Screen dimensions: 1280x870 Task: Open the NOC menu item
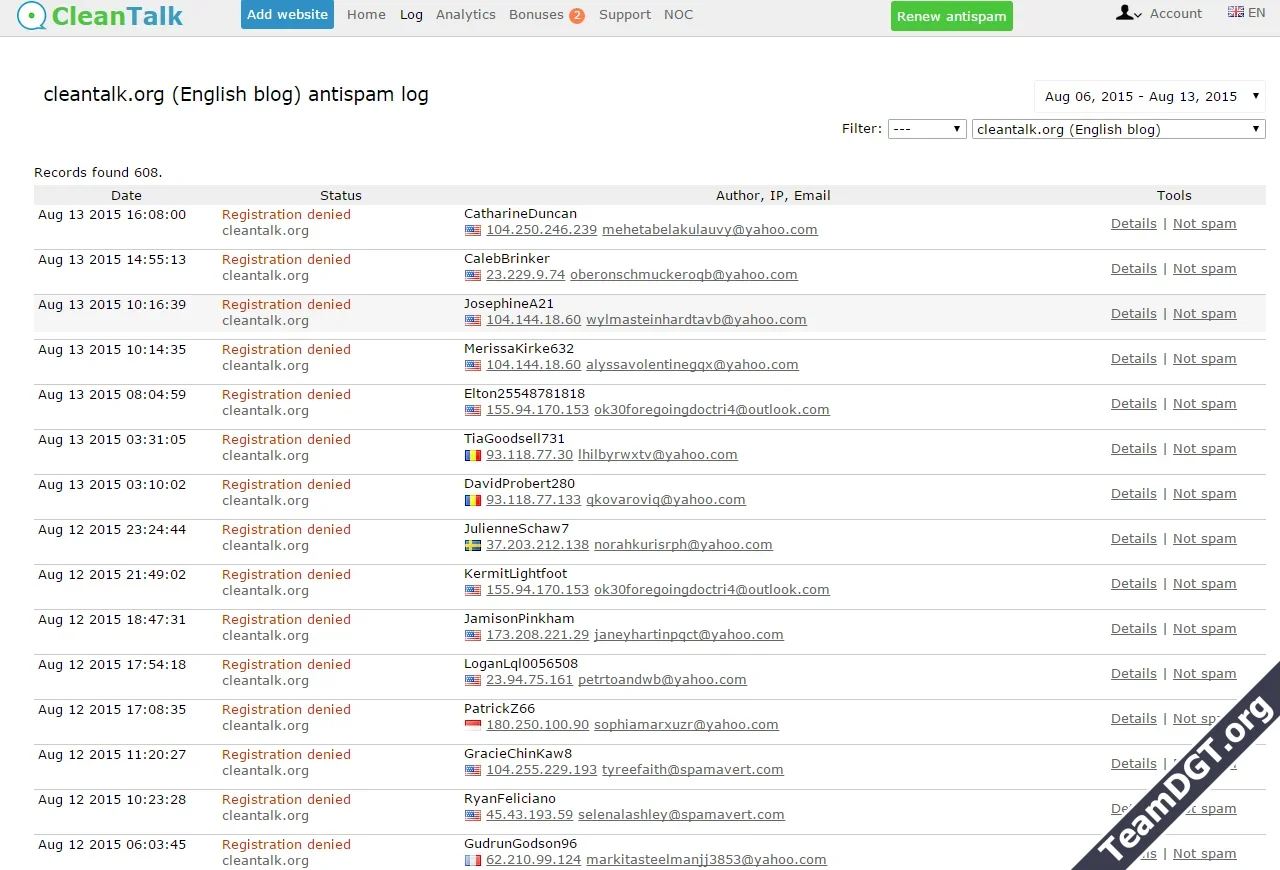point(678,15)
